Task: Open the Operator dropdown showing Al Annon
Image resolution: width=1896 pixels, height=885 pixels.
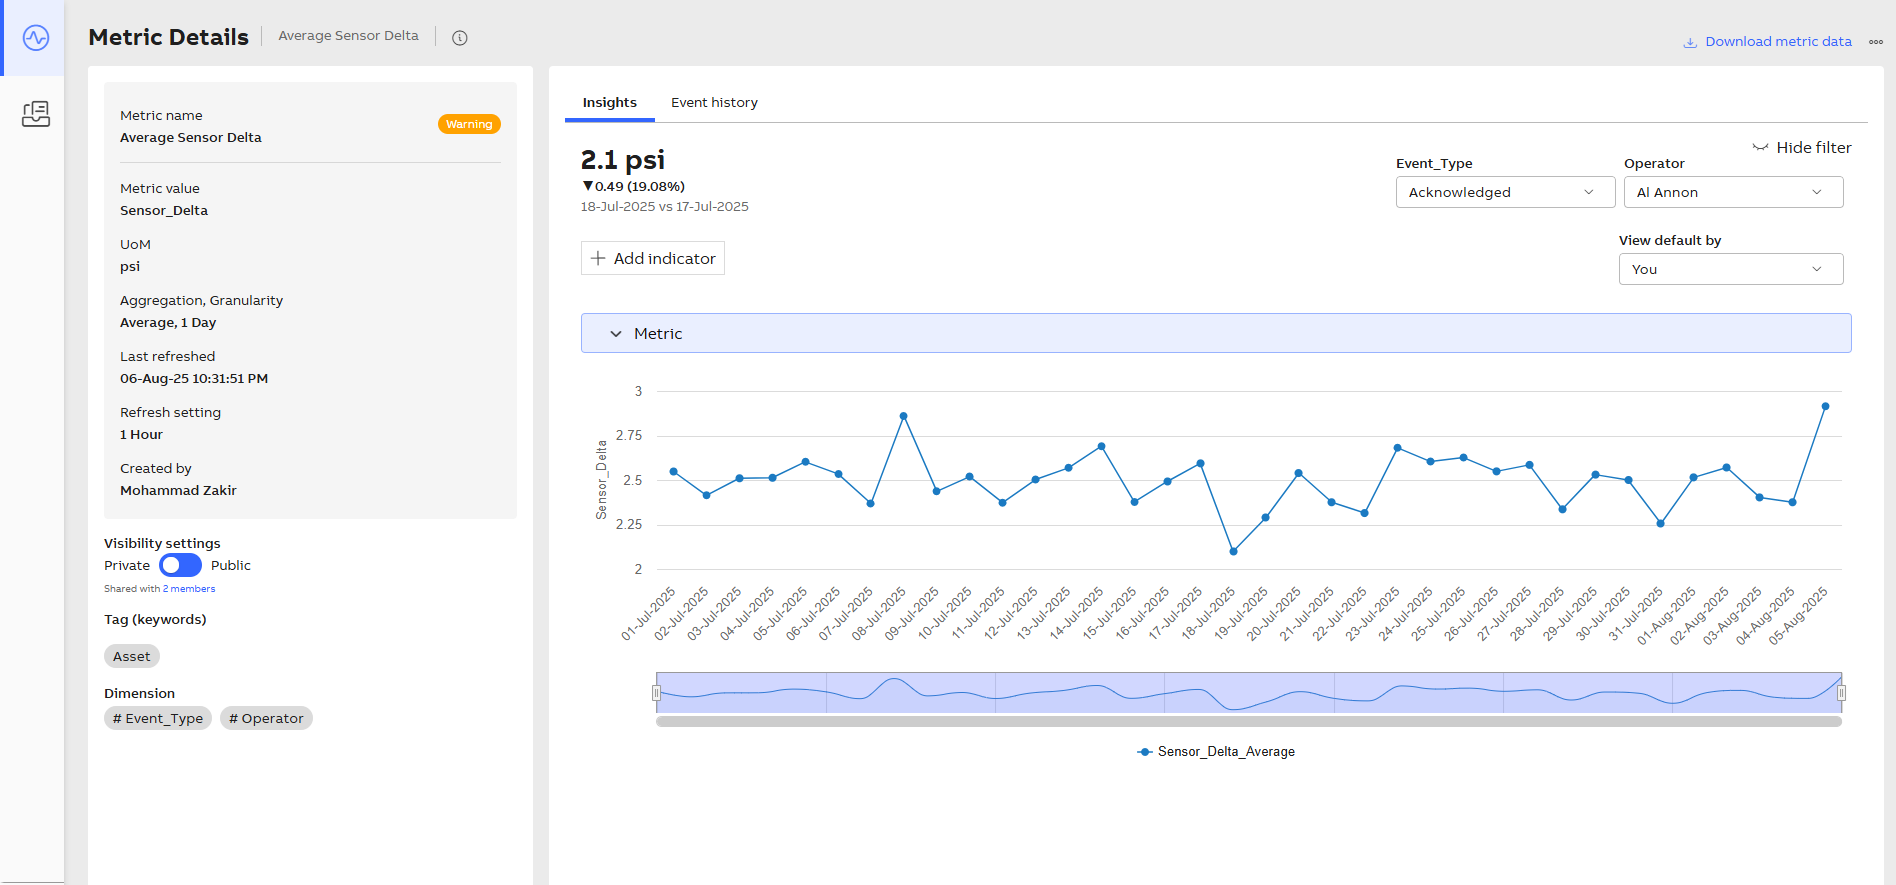Action: (1733, 192)
